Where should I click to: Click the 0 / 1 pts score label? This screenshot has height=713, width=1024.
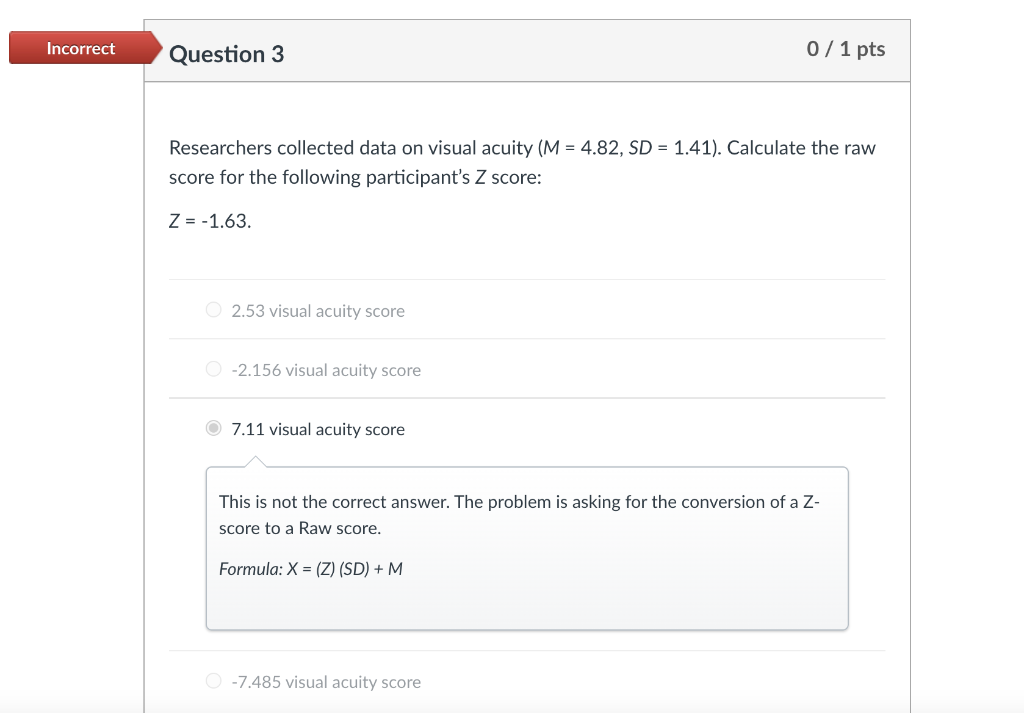[846, 49]
